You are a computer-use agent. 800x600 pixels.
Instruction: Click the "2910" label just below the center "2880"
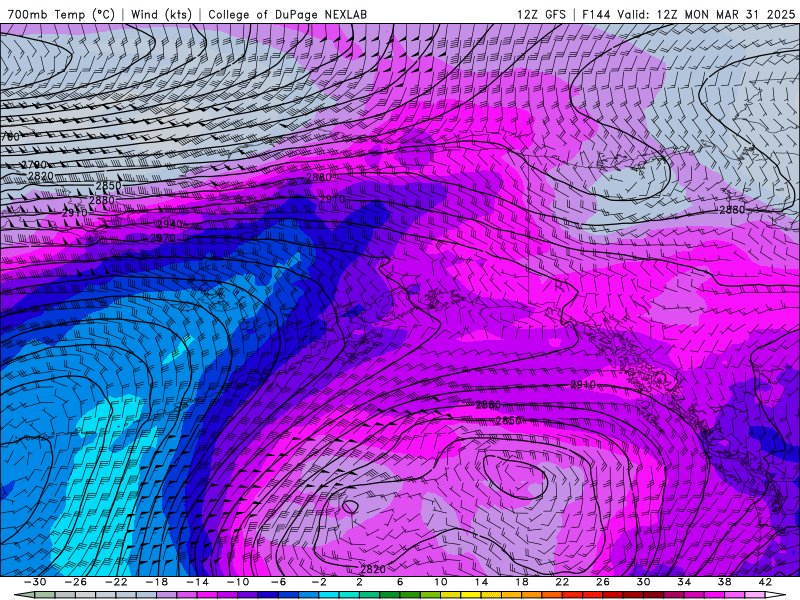[x=332, y=199]
